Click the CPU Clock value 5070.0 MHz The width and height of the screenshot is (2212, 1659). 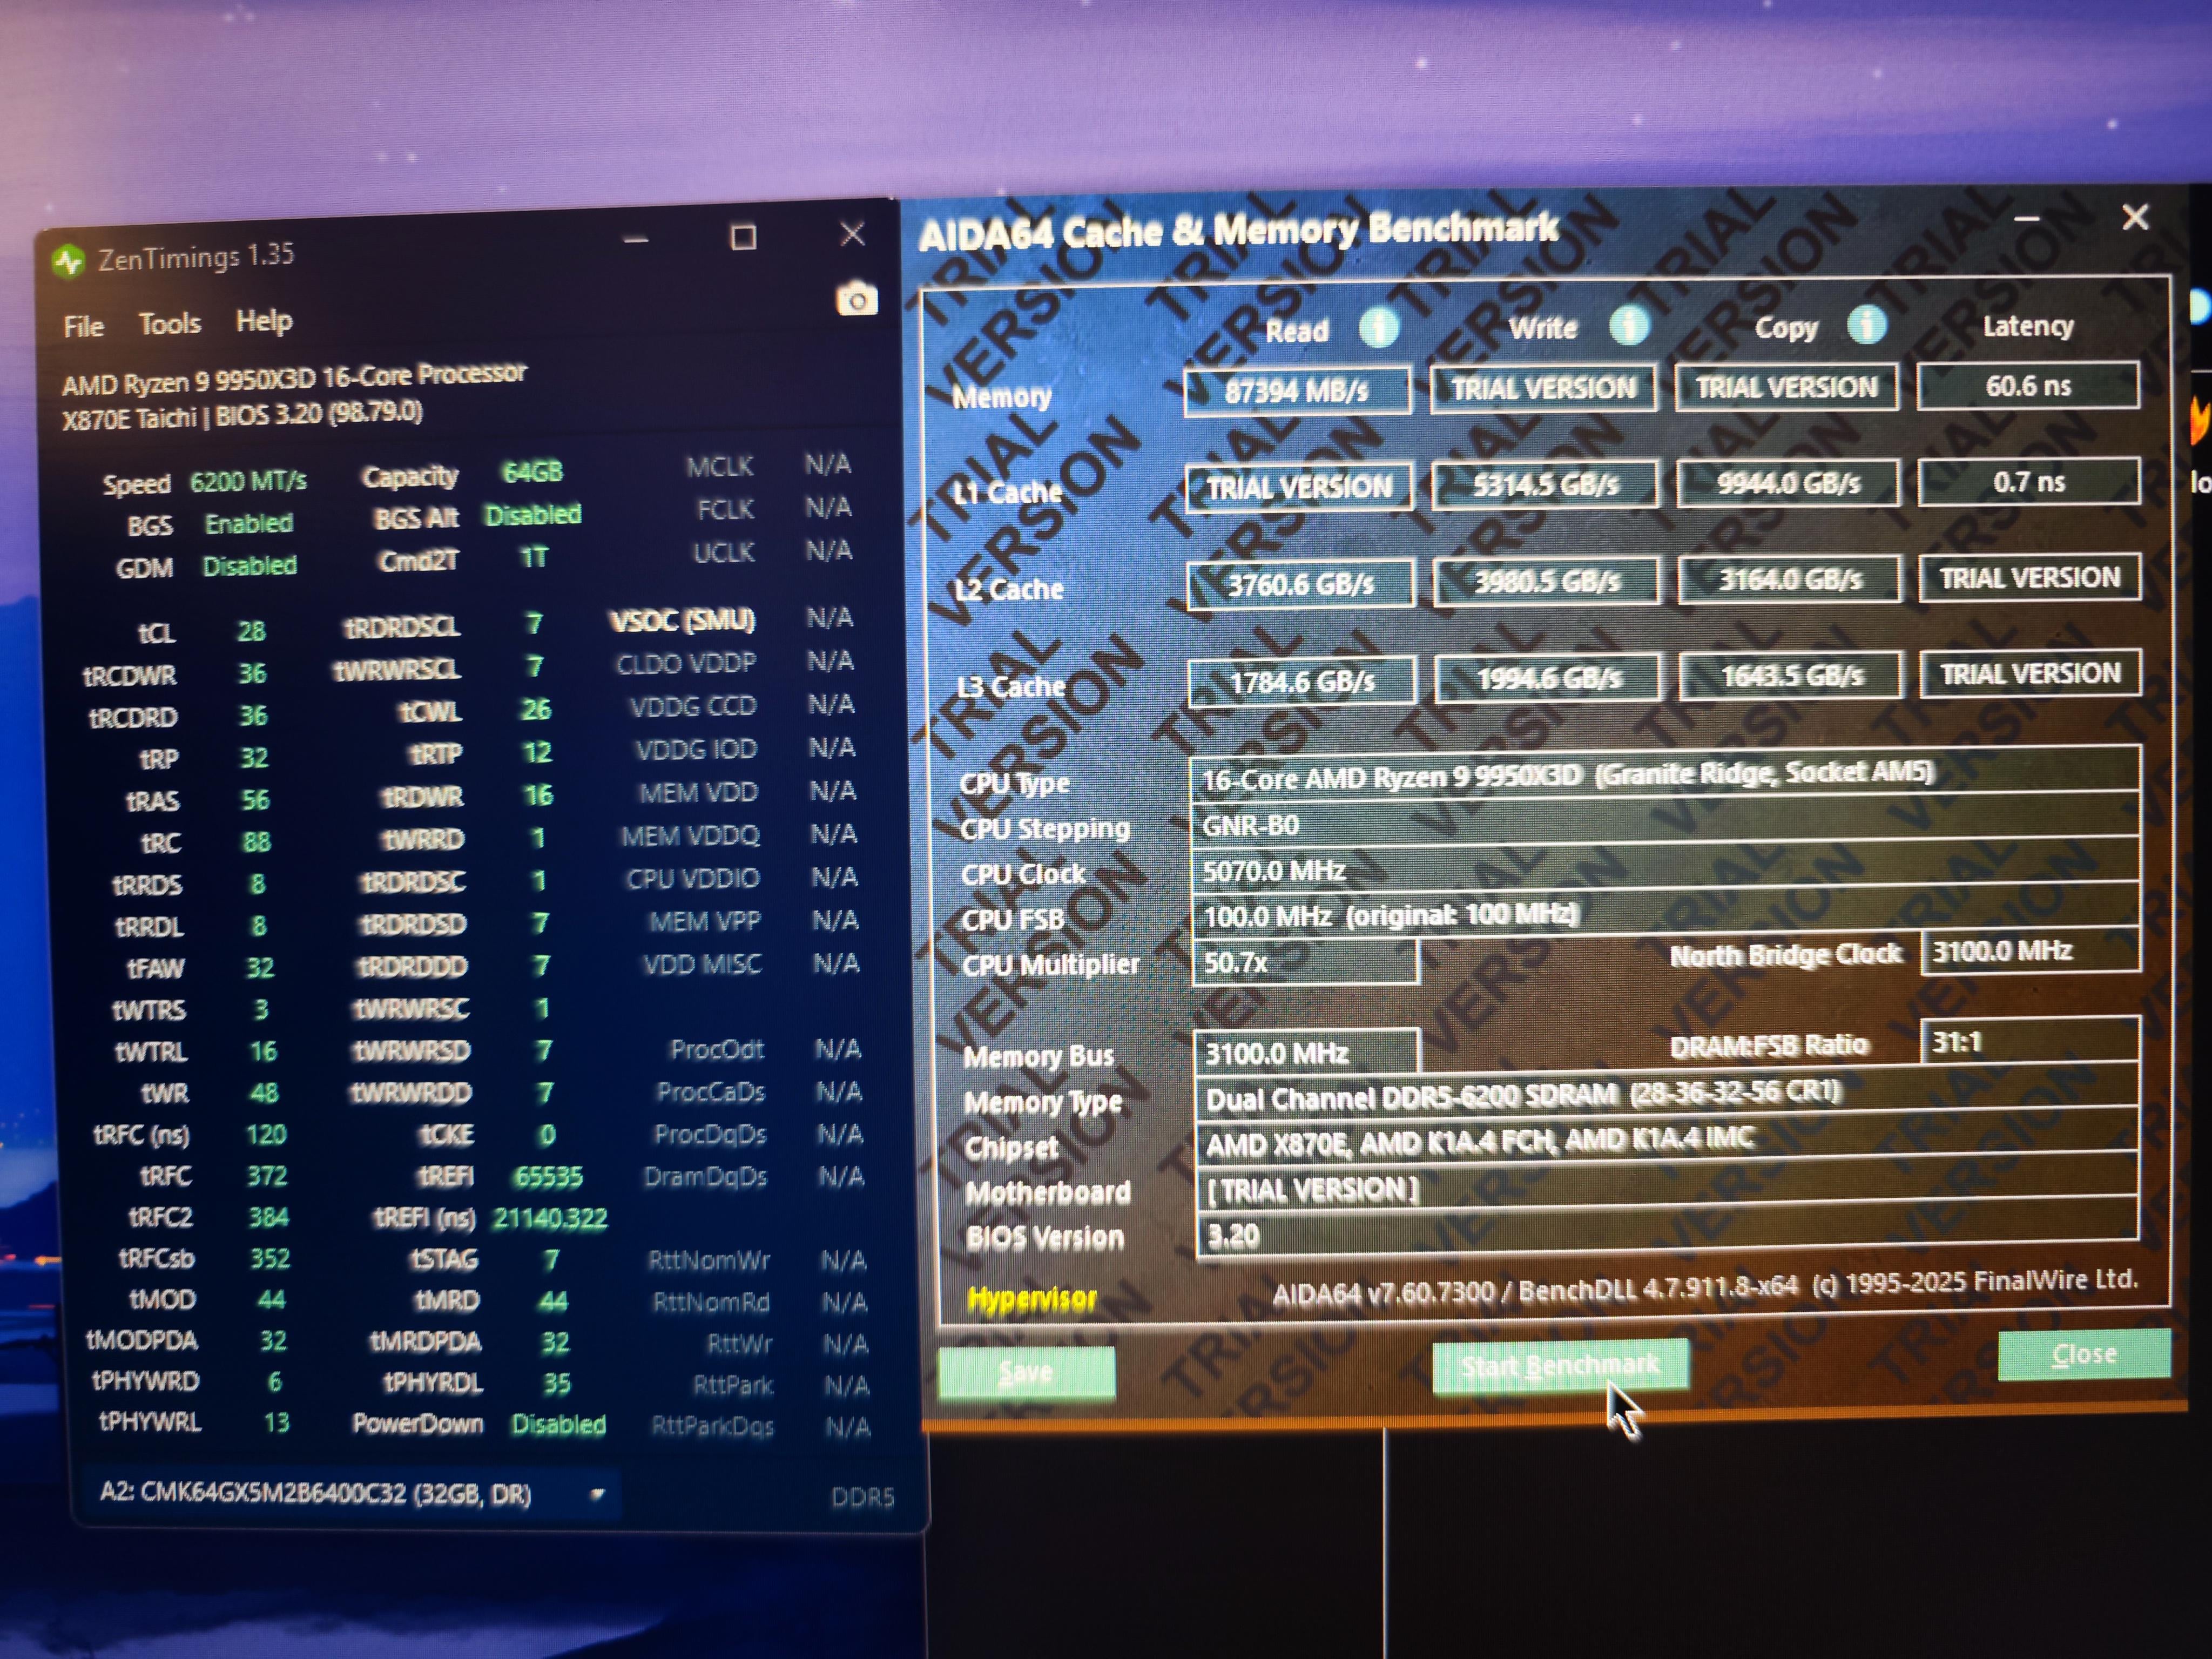click(x=1666, y=868)
